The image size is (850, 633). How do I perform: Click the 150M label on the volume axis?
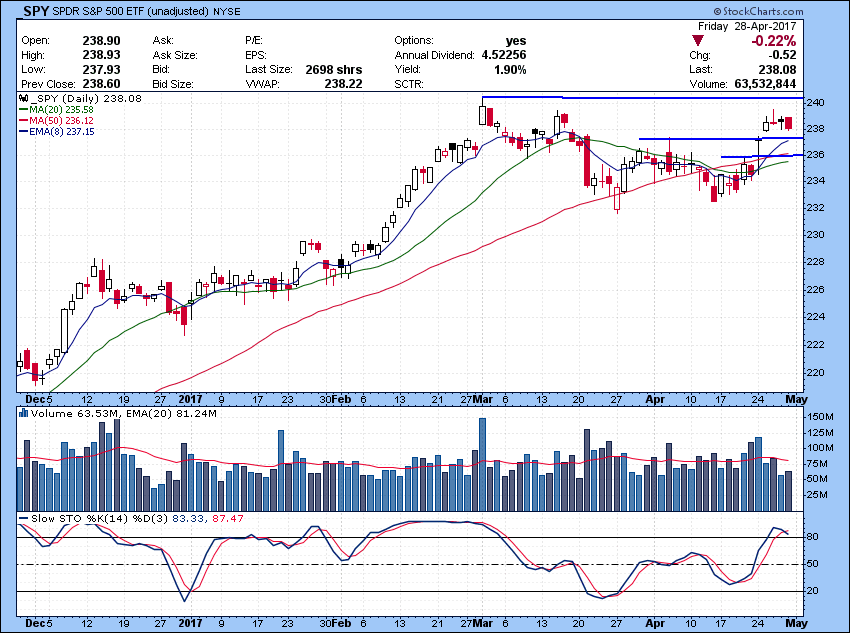click(820, 417)
